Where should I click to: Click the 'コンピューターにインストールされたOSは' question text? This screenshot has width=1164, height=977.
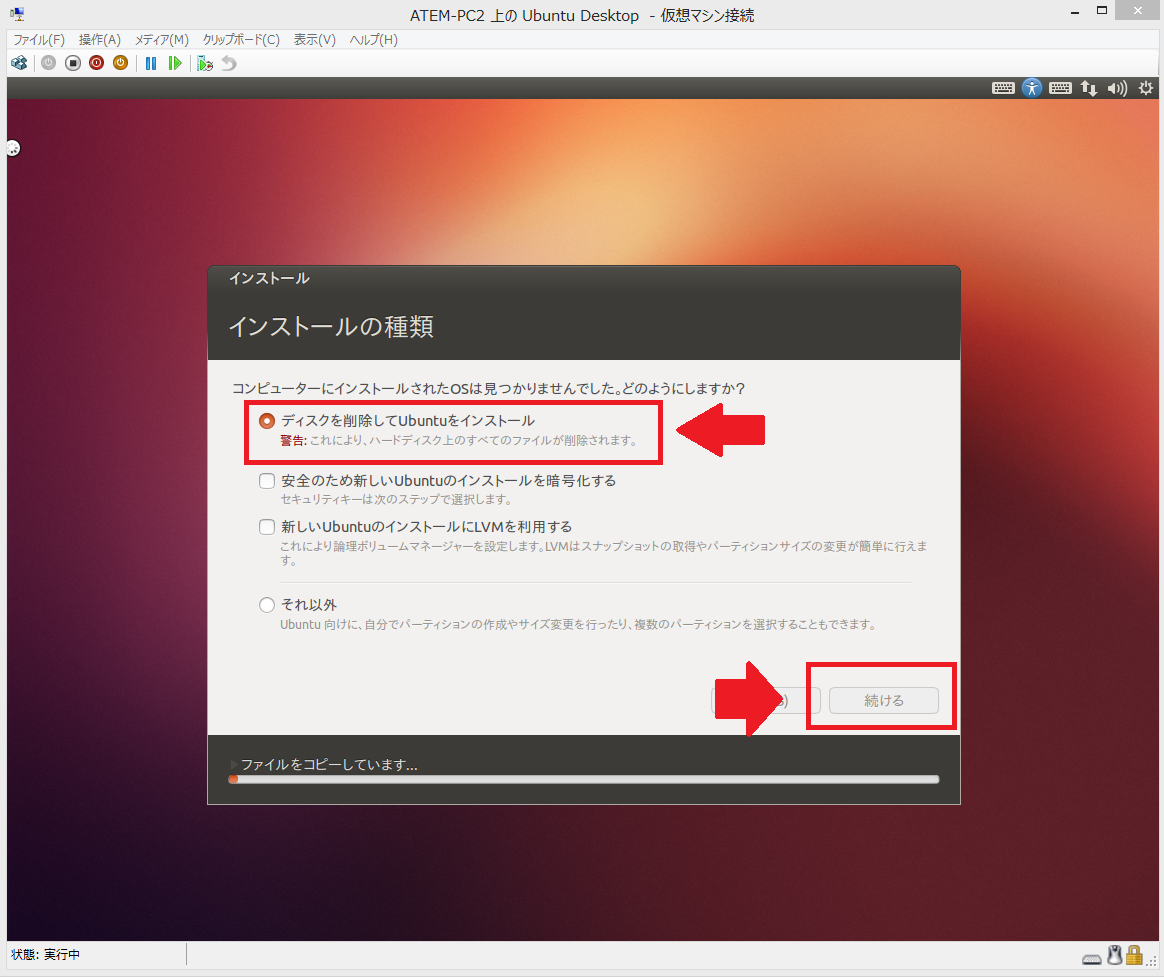point(488,388)
